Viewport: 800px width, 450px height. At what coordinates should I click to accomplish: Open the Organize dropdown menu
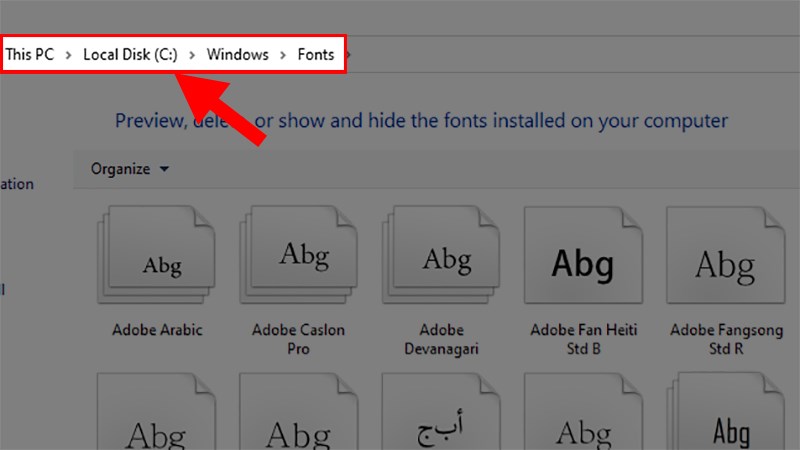pyautogui.click(x=130, y=169)
